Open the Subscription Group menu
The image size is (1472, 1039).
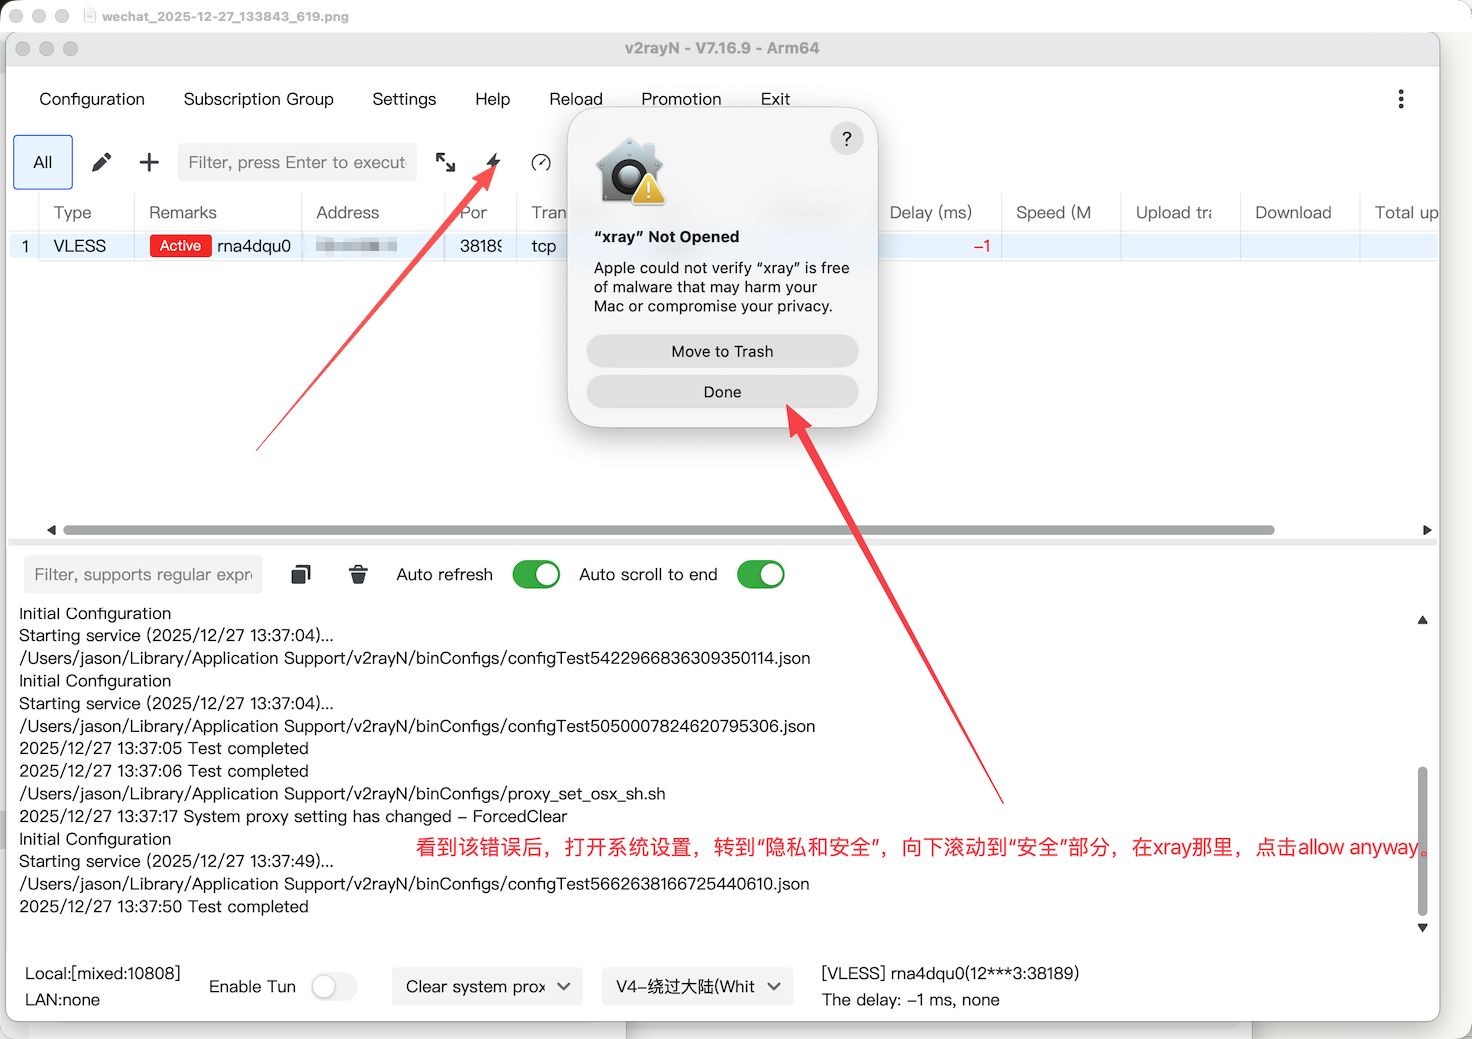click(259, 99)
